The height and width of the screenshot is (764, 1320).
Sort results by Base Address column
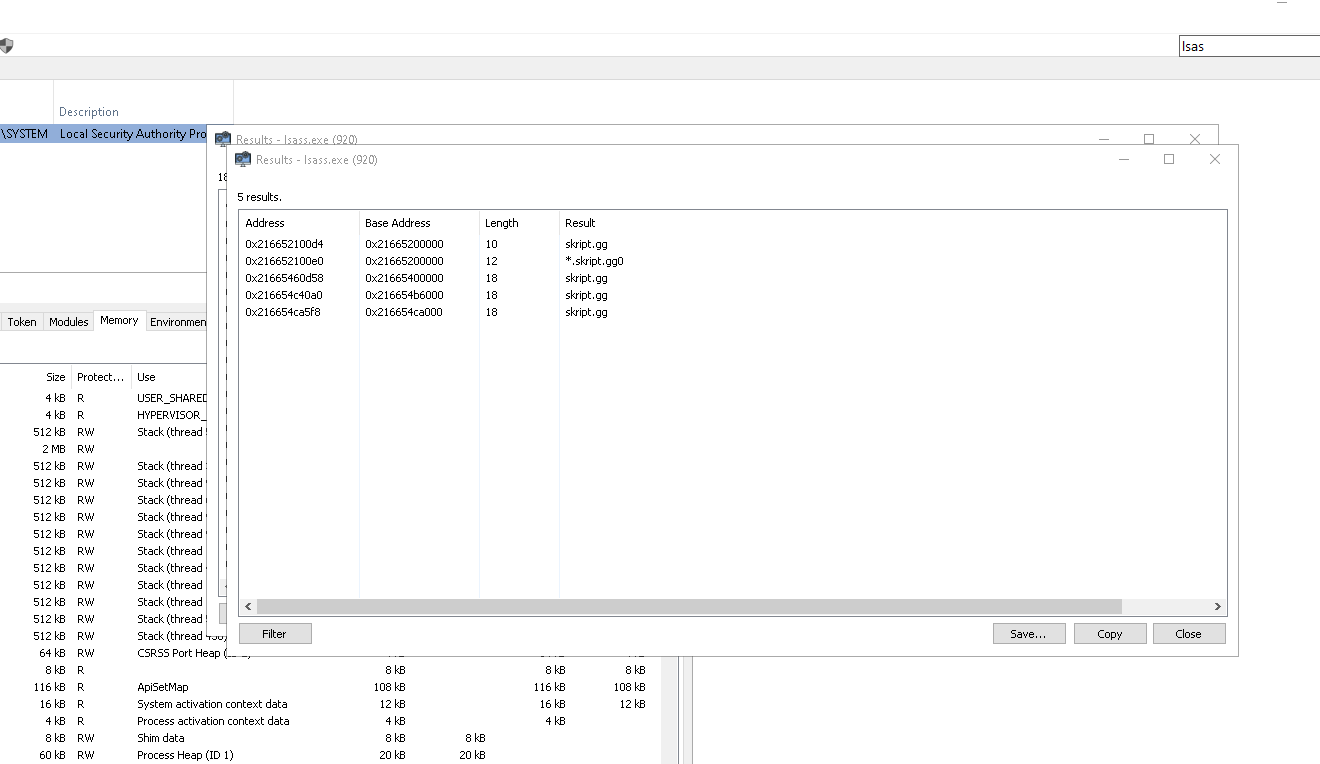(419, 223)
